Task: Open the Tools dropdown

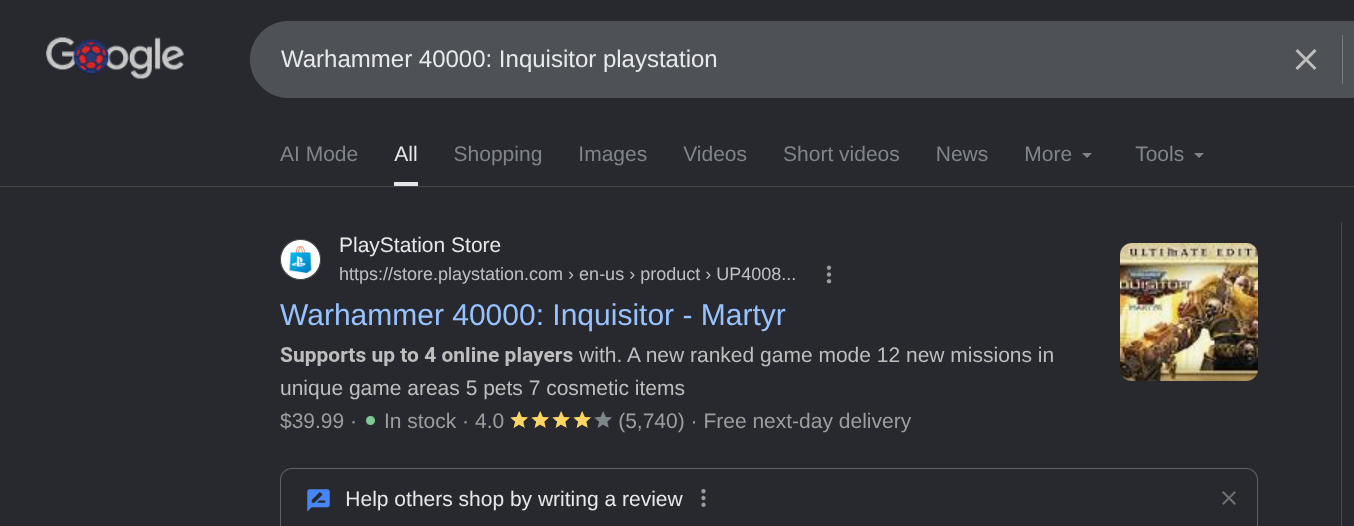Action: tap(1169, 154)
